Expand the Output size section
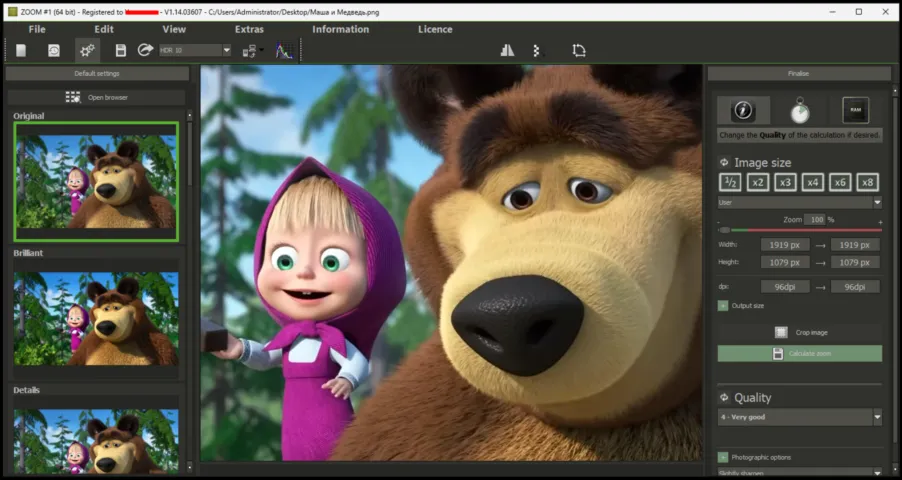 [x=723, y=306]
